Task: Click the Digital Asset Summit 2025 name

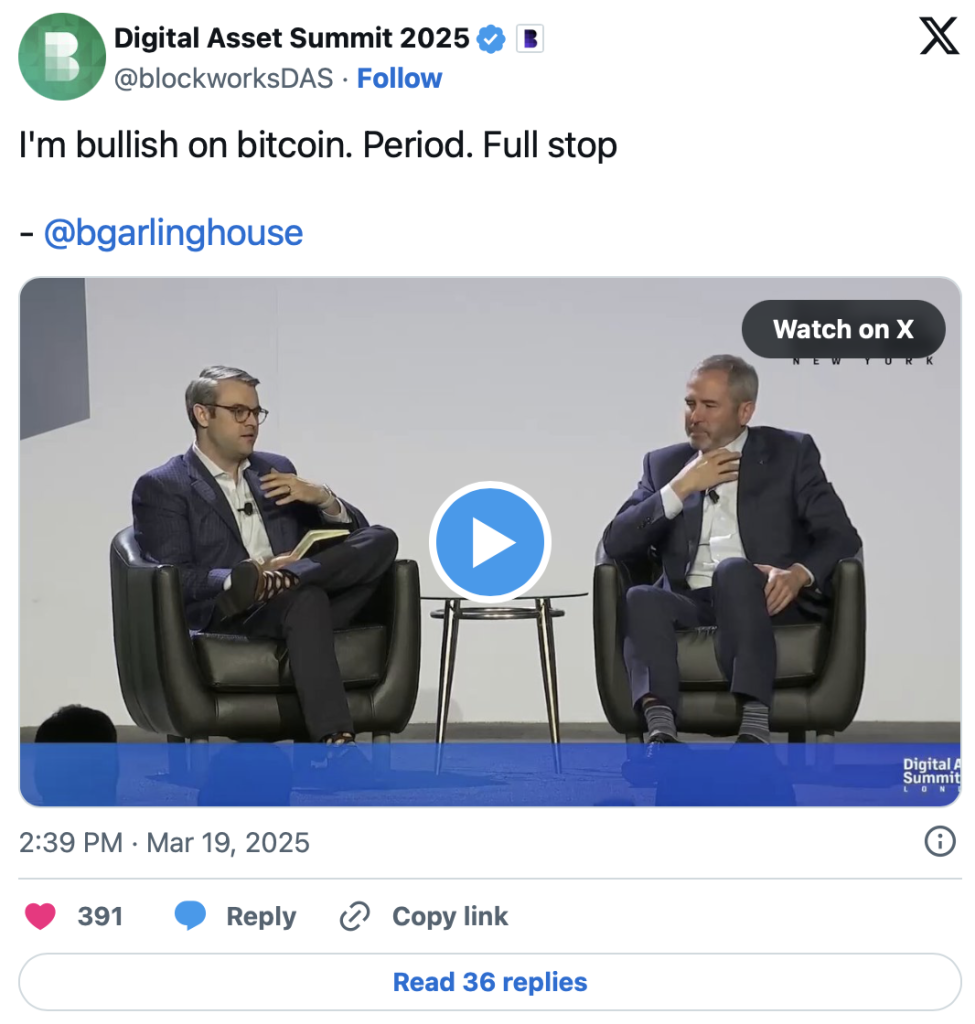Action: [291, 39]
